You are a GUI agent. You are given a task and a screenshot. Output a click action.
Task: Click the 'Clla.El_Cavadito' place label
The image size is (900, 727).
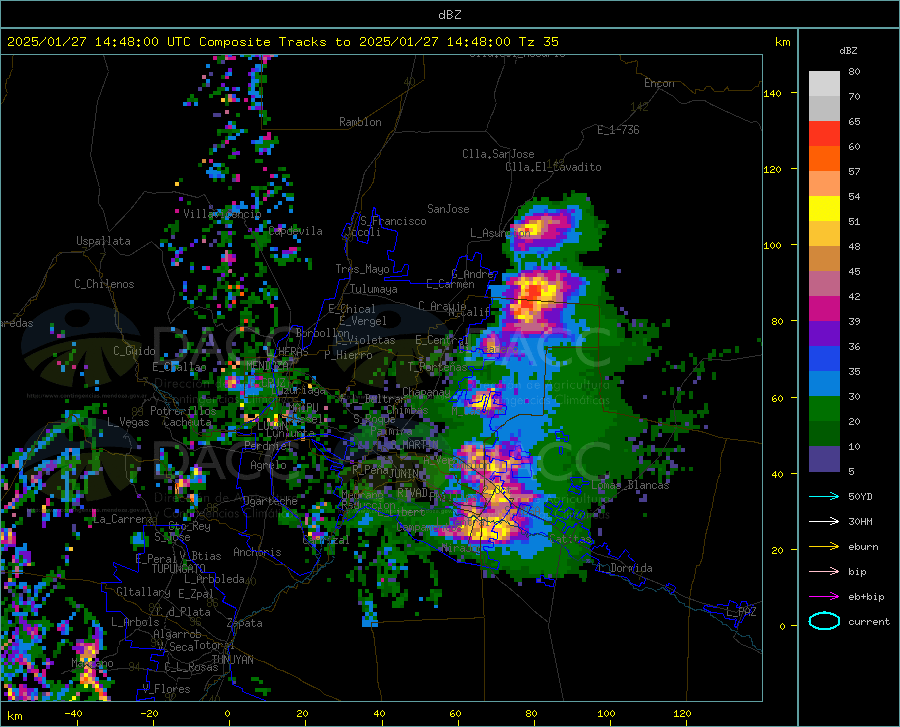tap(553, 168)
